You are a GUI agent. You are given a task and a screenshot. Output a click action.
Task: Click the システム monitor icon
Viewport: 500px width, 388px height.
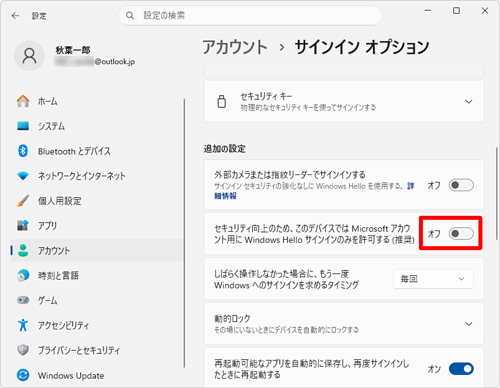pos(23,126)
